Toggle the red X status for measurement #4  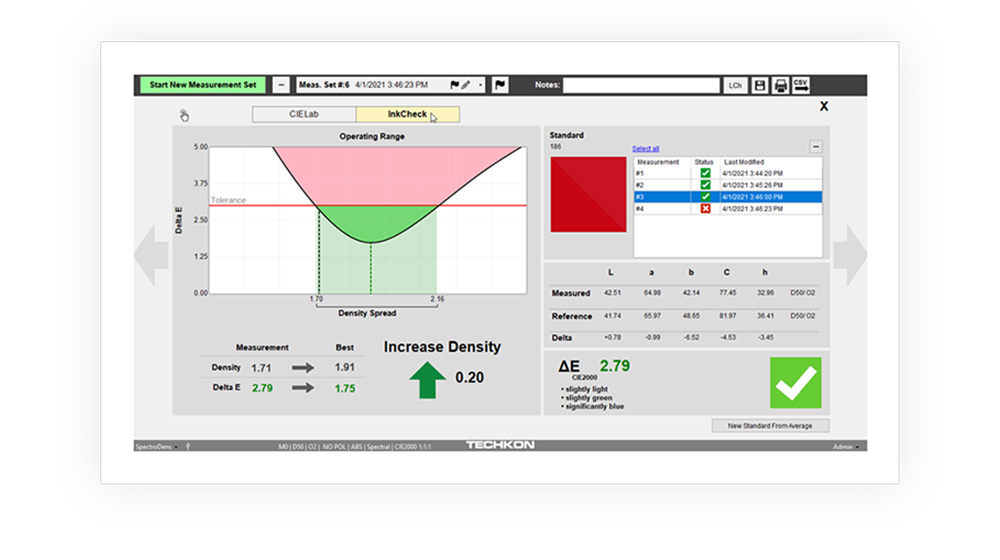click(x=705, y=208)
